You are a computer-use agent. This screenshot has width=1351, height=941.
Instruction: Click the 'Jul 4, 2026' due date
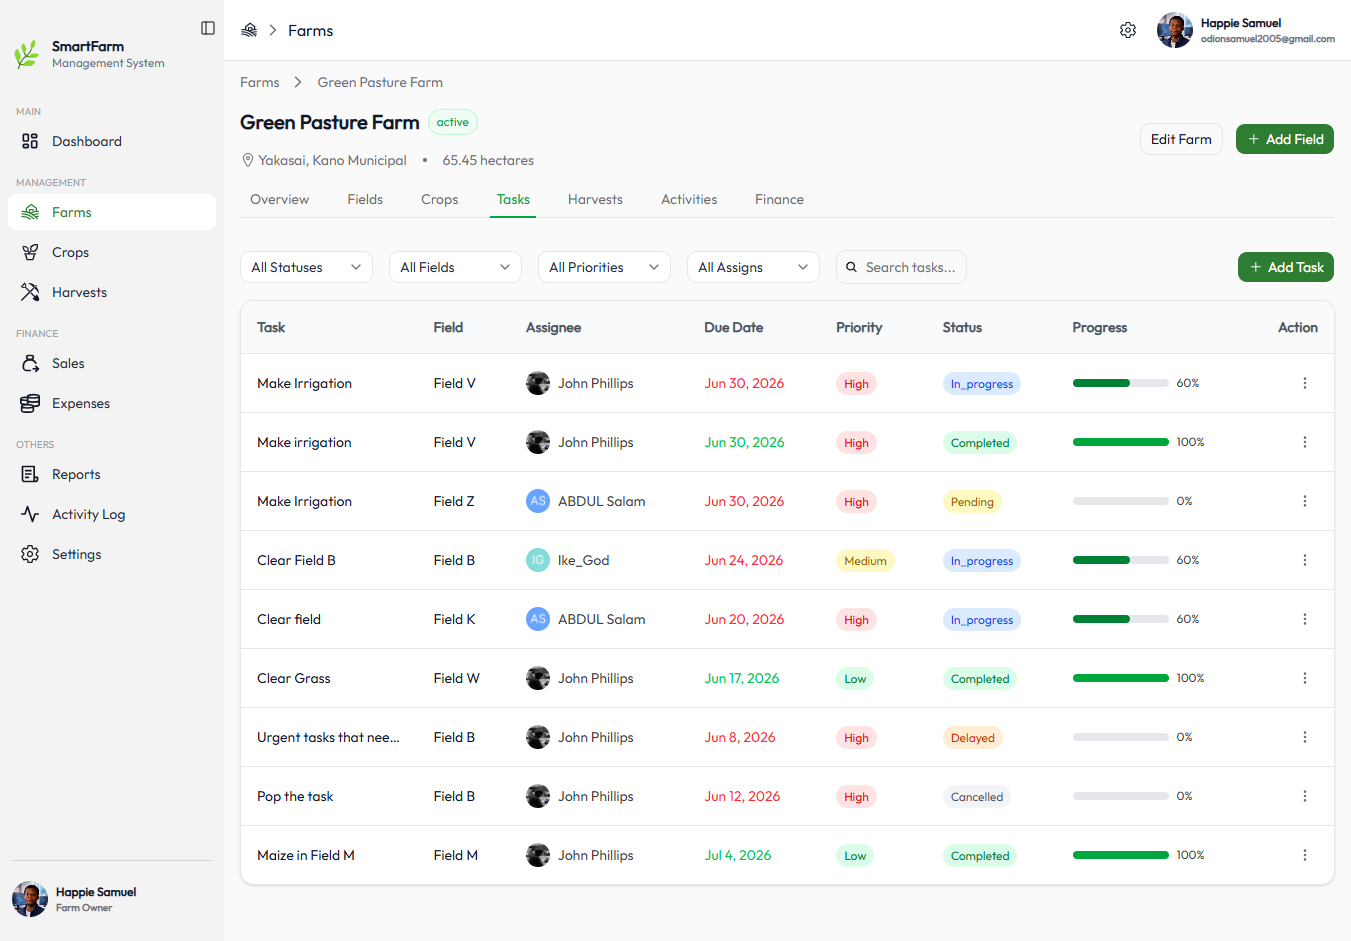tap(738, 855)
